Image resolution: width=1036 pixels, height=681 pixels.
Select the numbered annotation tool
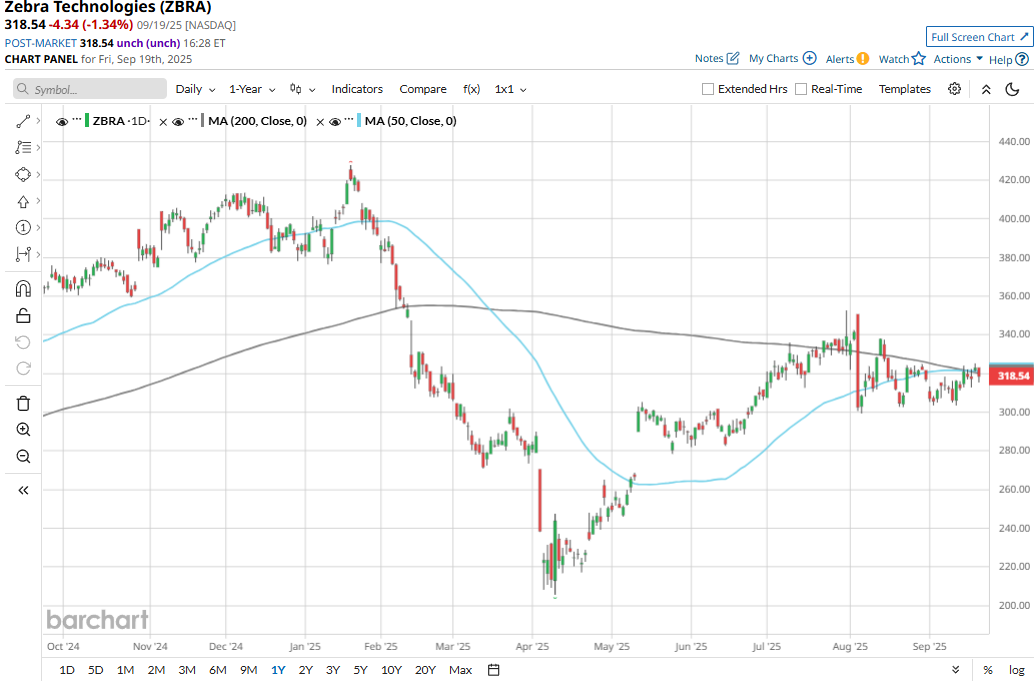(23, 228)
